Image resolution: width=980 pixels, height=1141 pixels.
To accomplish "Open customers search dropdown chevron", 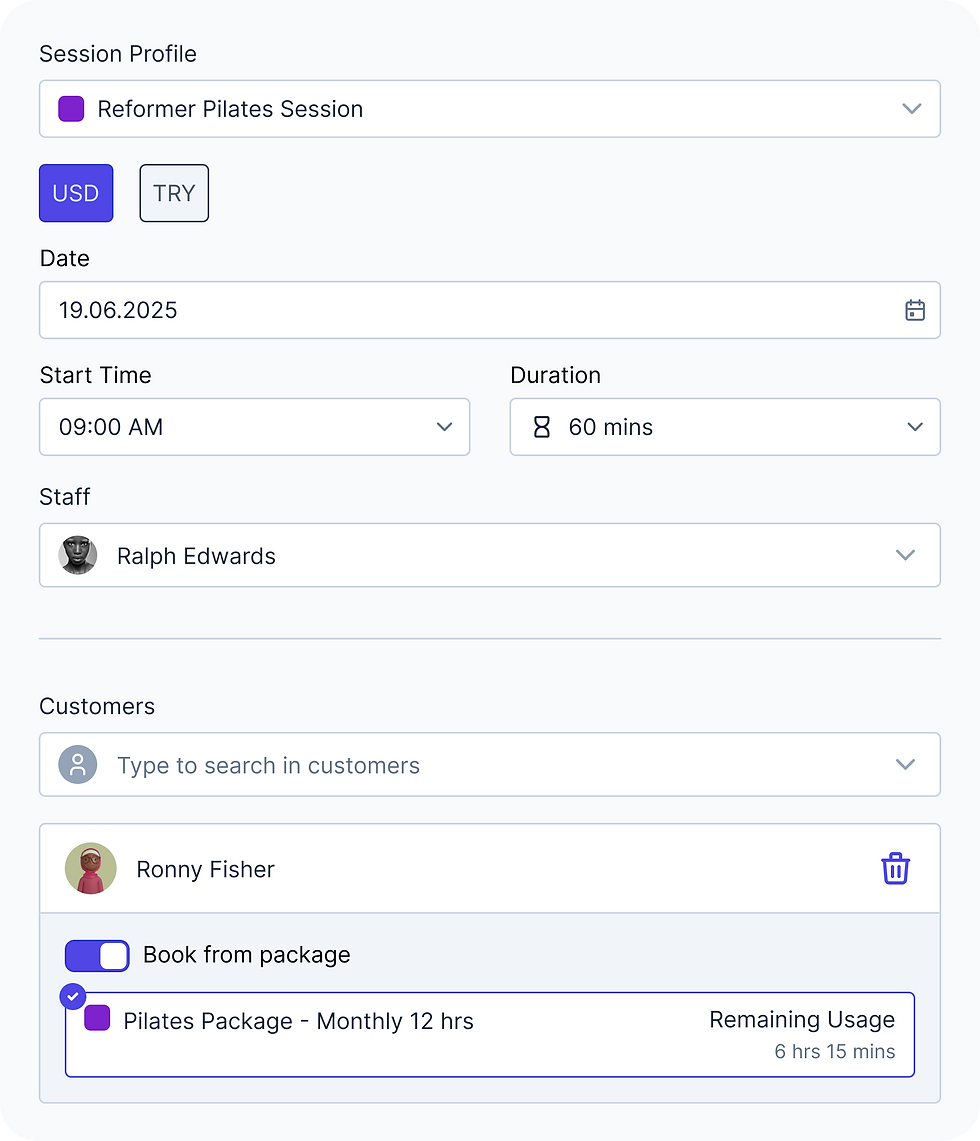I will (905, 765).
